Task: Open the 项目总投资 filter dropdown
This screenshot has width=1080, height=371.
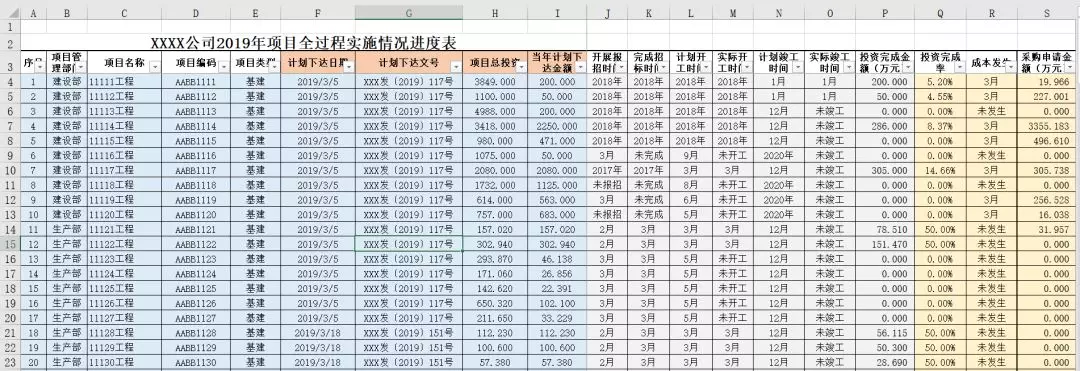Action: [521, 67]
